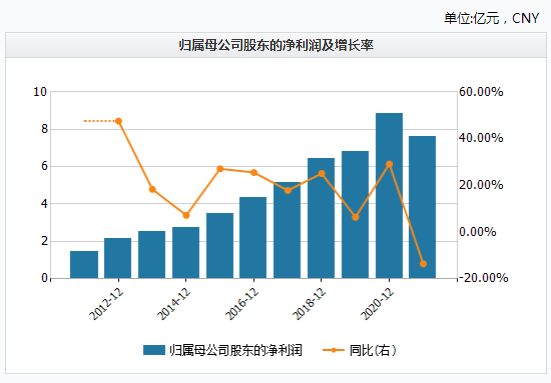Click the last bar after 2020-12
551x383 pixels.
click(422, 207)
